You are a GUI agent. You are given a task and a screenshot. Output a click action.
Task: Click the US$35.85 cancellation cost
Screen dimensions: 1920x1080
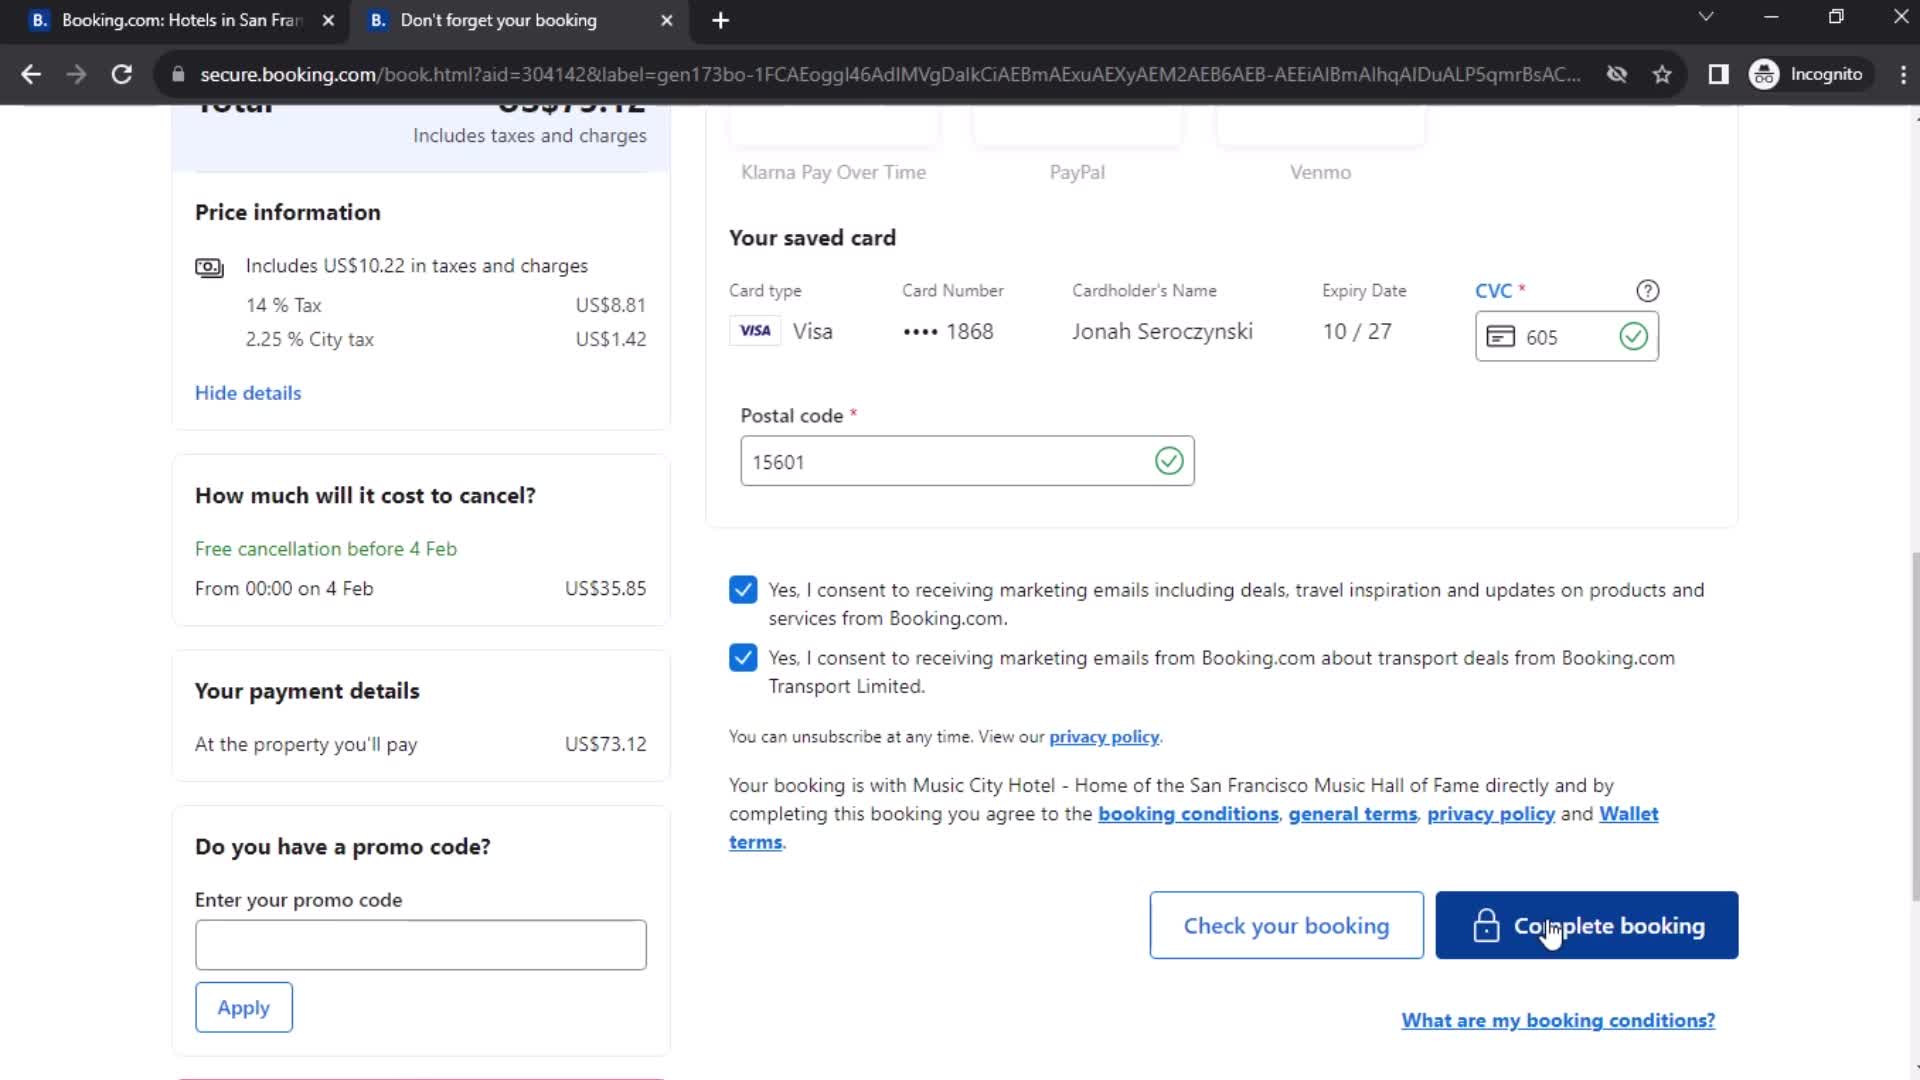click(x=605, y=589)
